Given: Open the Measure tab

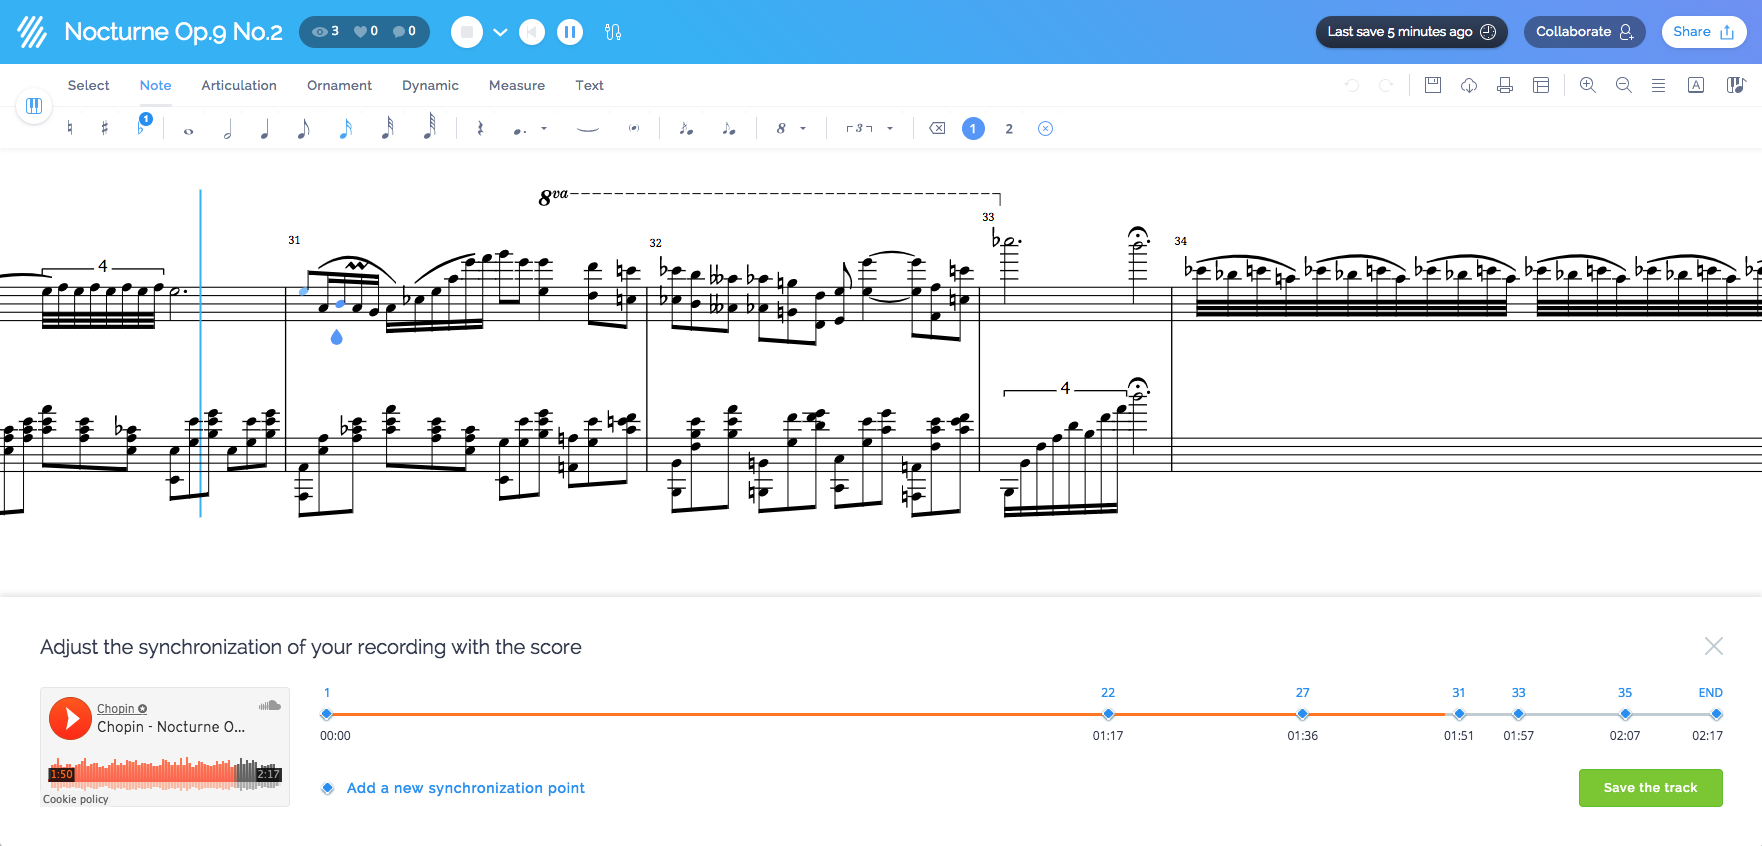Looking at the screenshot, I should coord(517,85).
